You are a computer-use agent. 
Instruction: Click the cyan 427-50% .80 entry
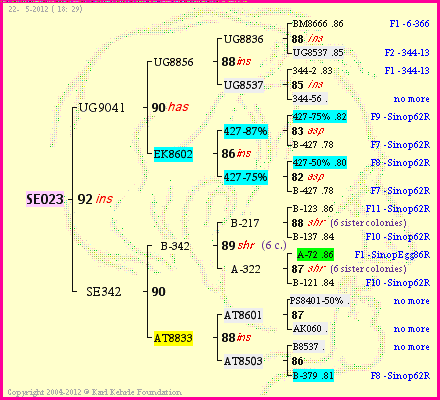point(320,163)
